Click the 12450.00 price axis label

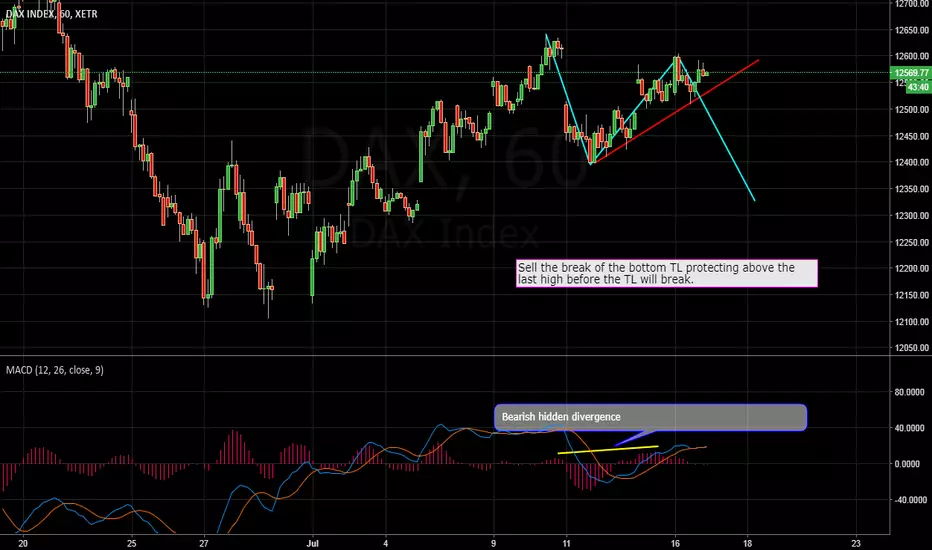[912, 136]
